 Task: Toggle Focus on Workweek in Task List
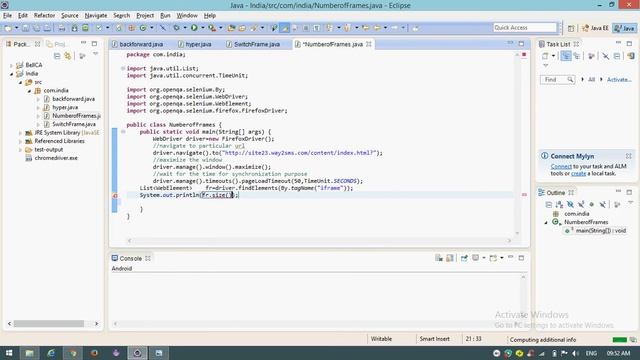click(591, 56)
